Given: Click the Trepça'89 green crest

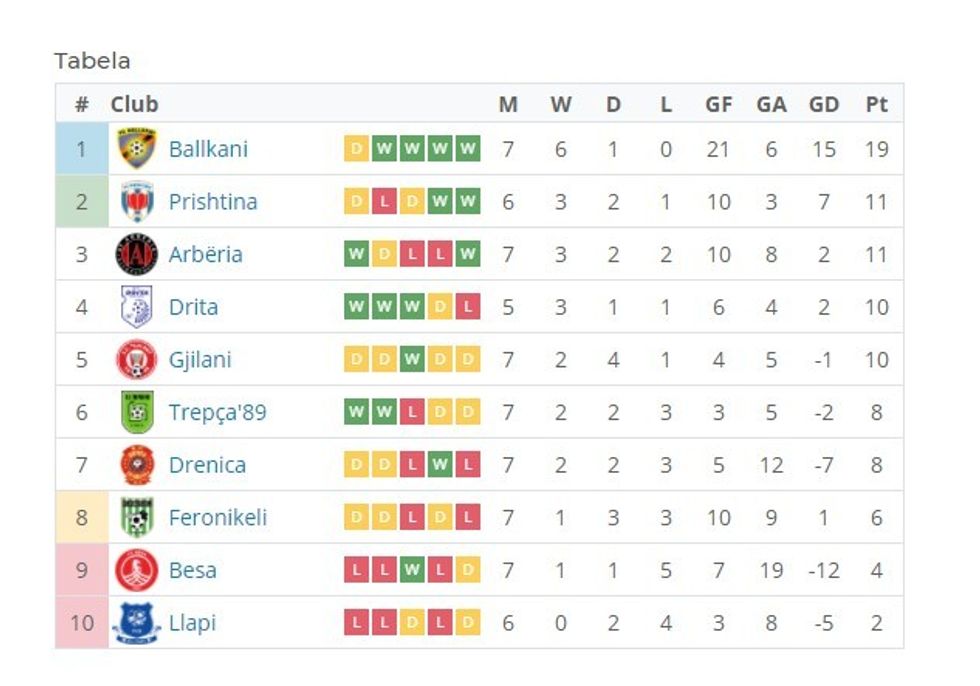Looking at the screenshot, I should coord(137,412).
